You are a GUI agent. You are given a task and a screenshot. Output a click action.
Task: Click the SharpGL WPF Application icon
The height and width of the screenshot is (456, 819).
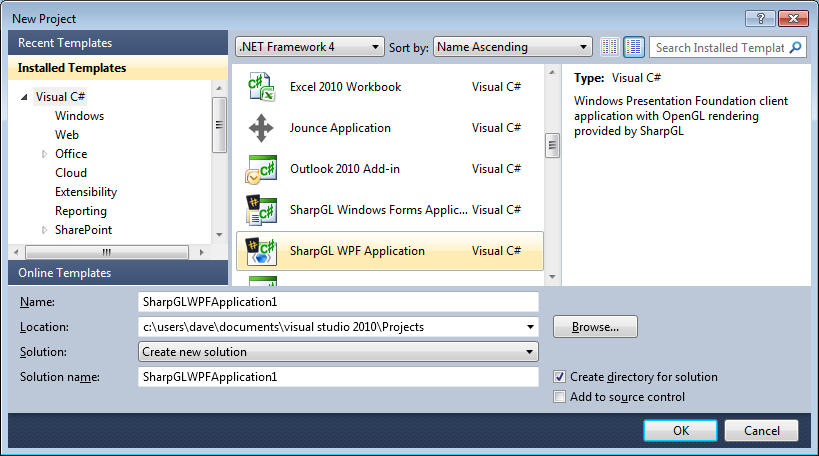pos(261,251)
